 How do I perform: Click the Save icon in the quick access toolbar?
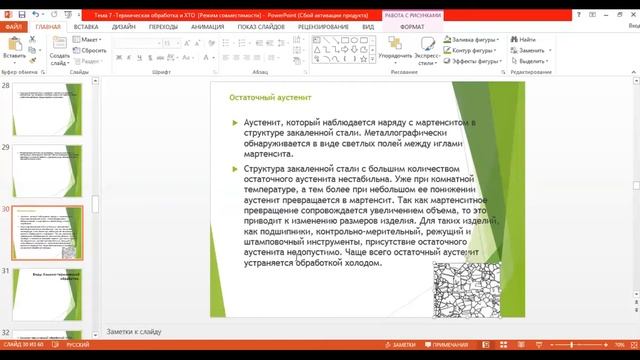22,15
